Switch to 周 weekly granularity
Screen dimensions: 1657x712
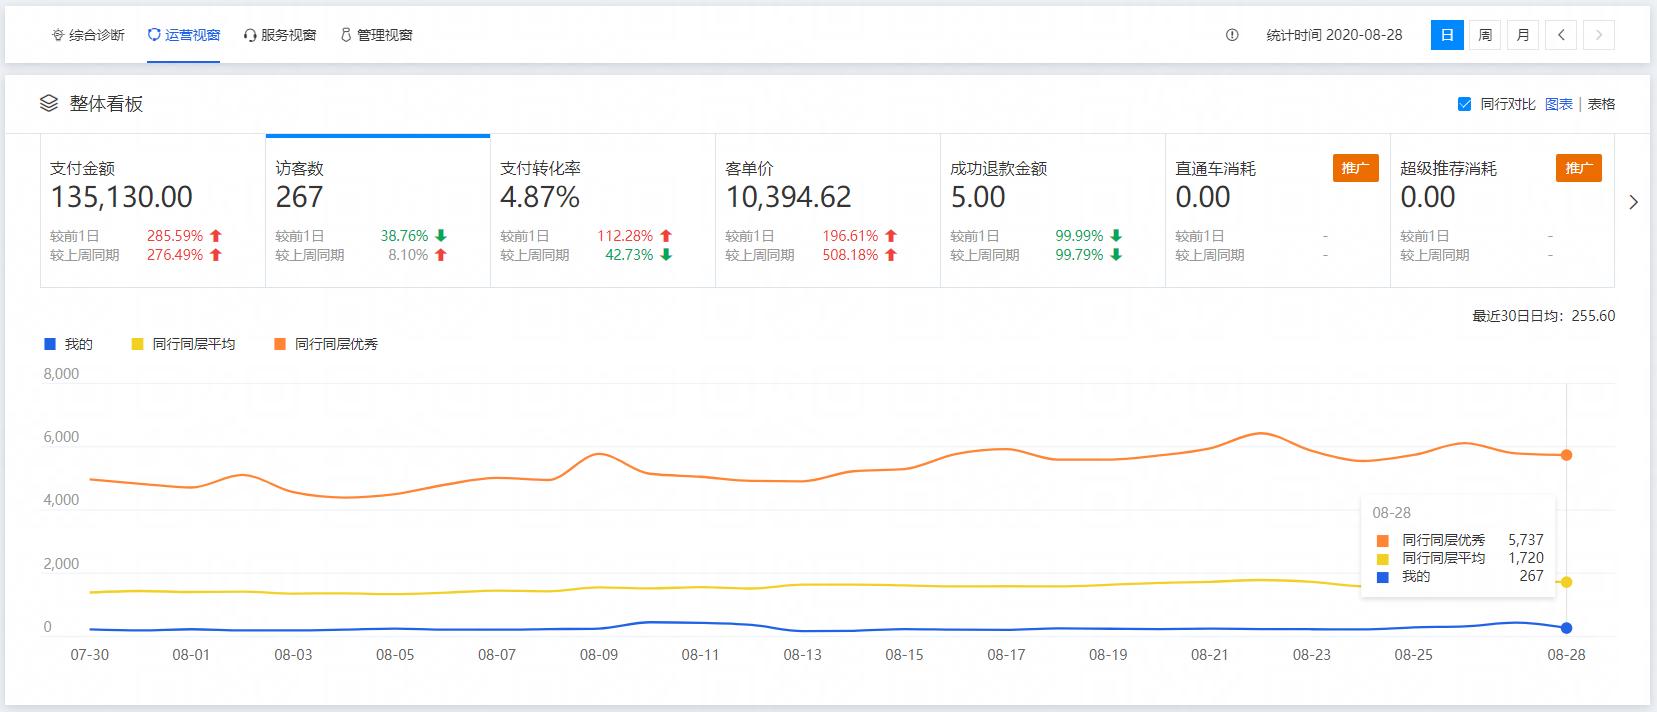tap(1485, 35)
